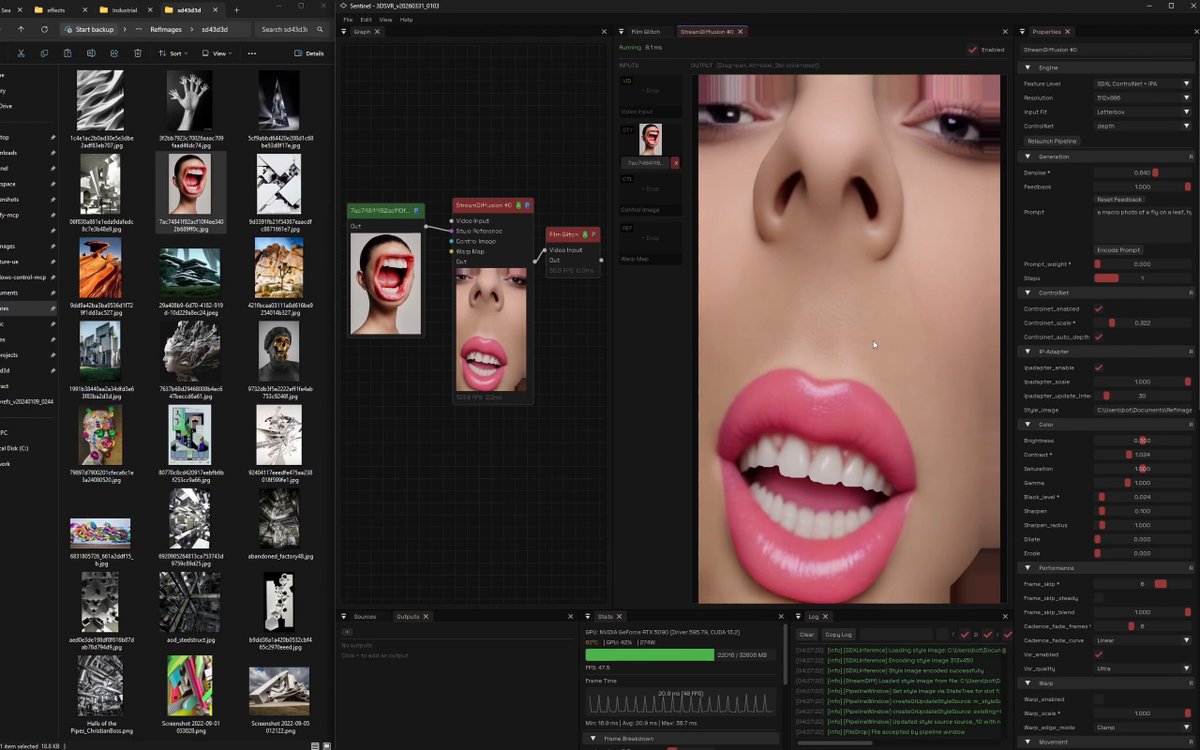Adjust the Denoise slider
Image resolution: width=1200 pixels, height=750 pixels.
click(1143, 172)
